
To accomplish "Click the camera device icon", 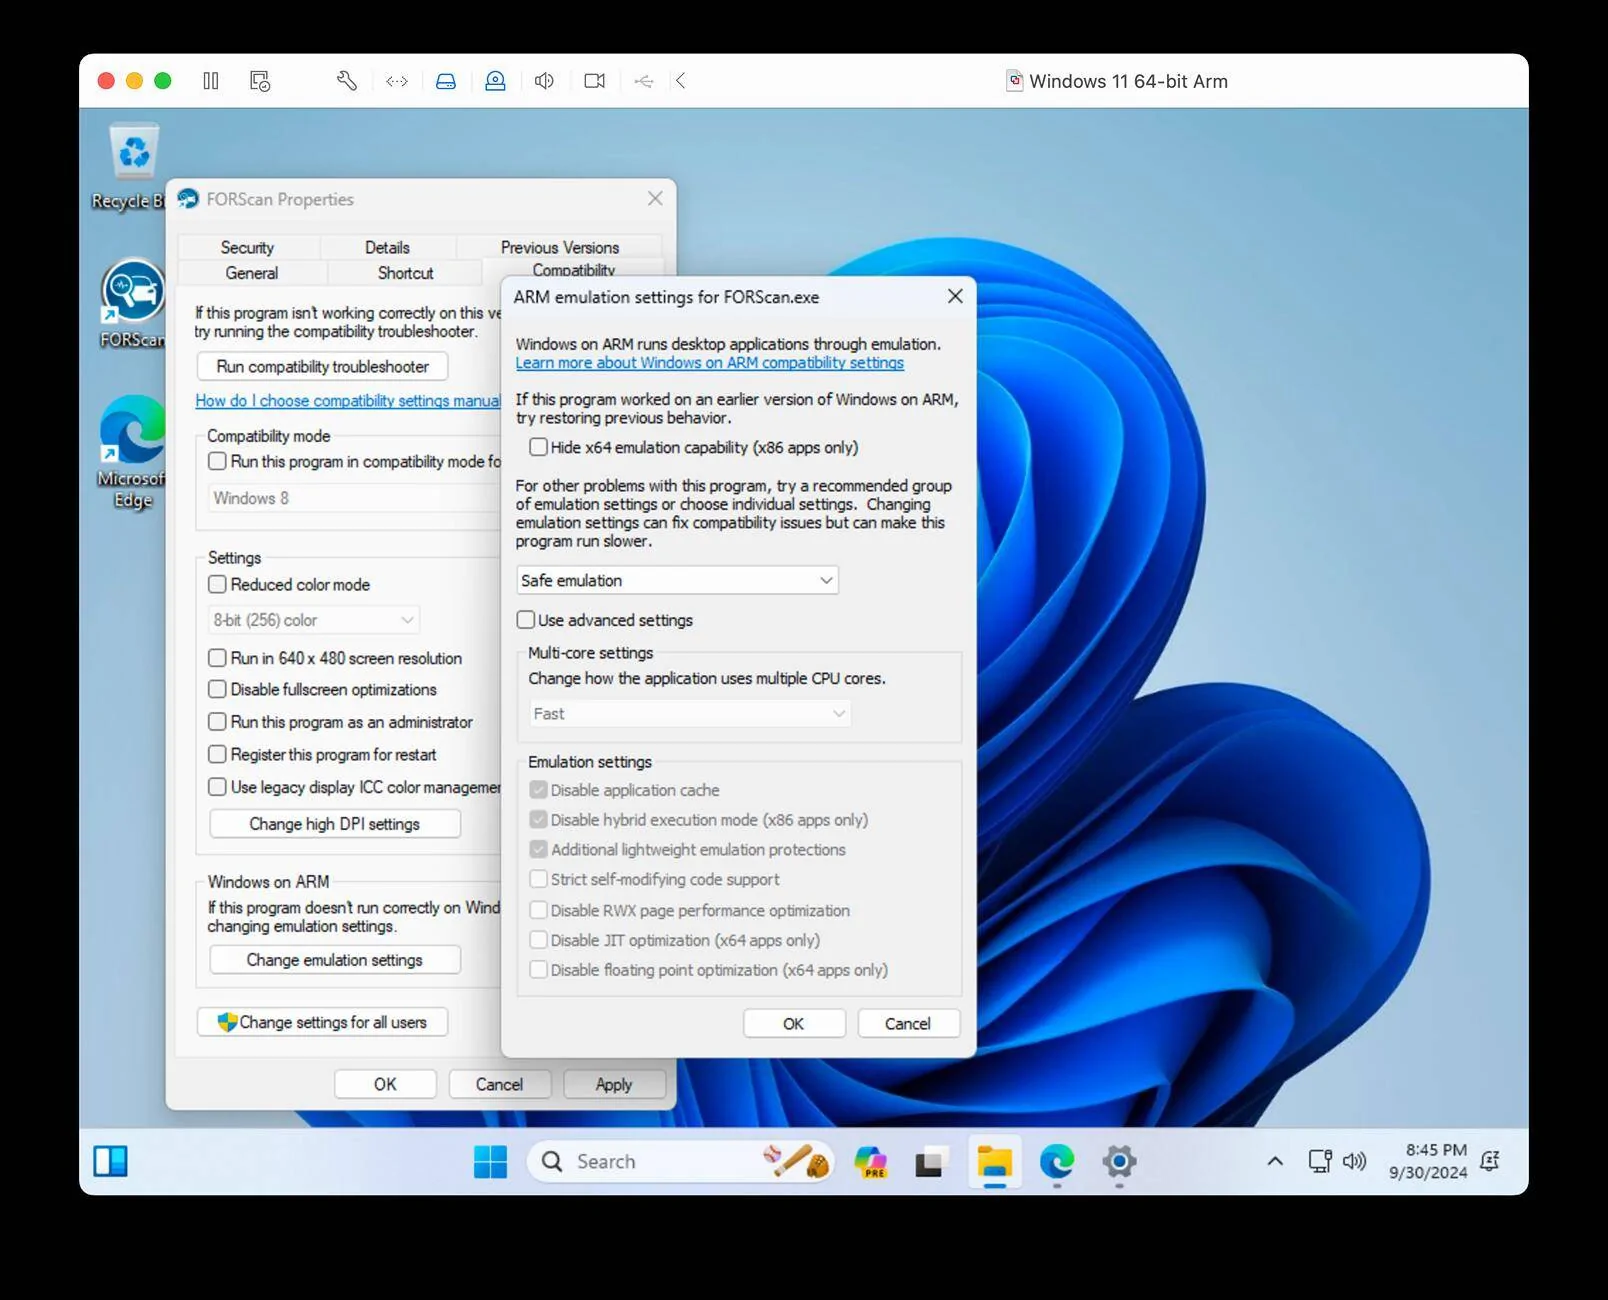I will tap(594, 81).
